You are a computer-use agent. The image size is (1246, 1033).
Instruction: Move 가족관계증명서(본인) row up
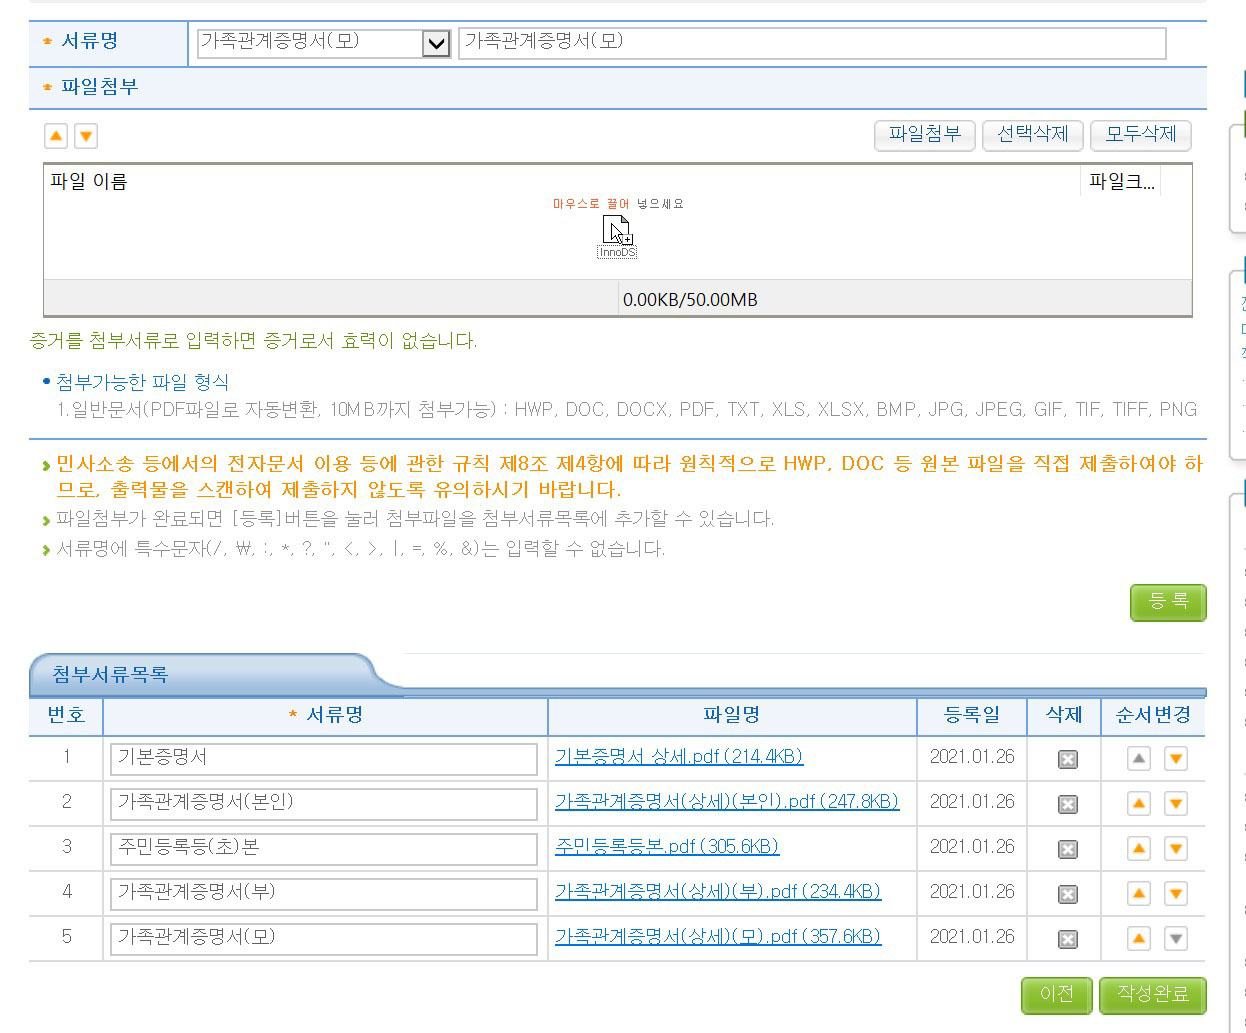pyautogui.click(x=1139, y=803)
